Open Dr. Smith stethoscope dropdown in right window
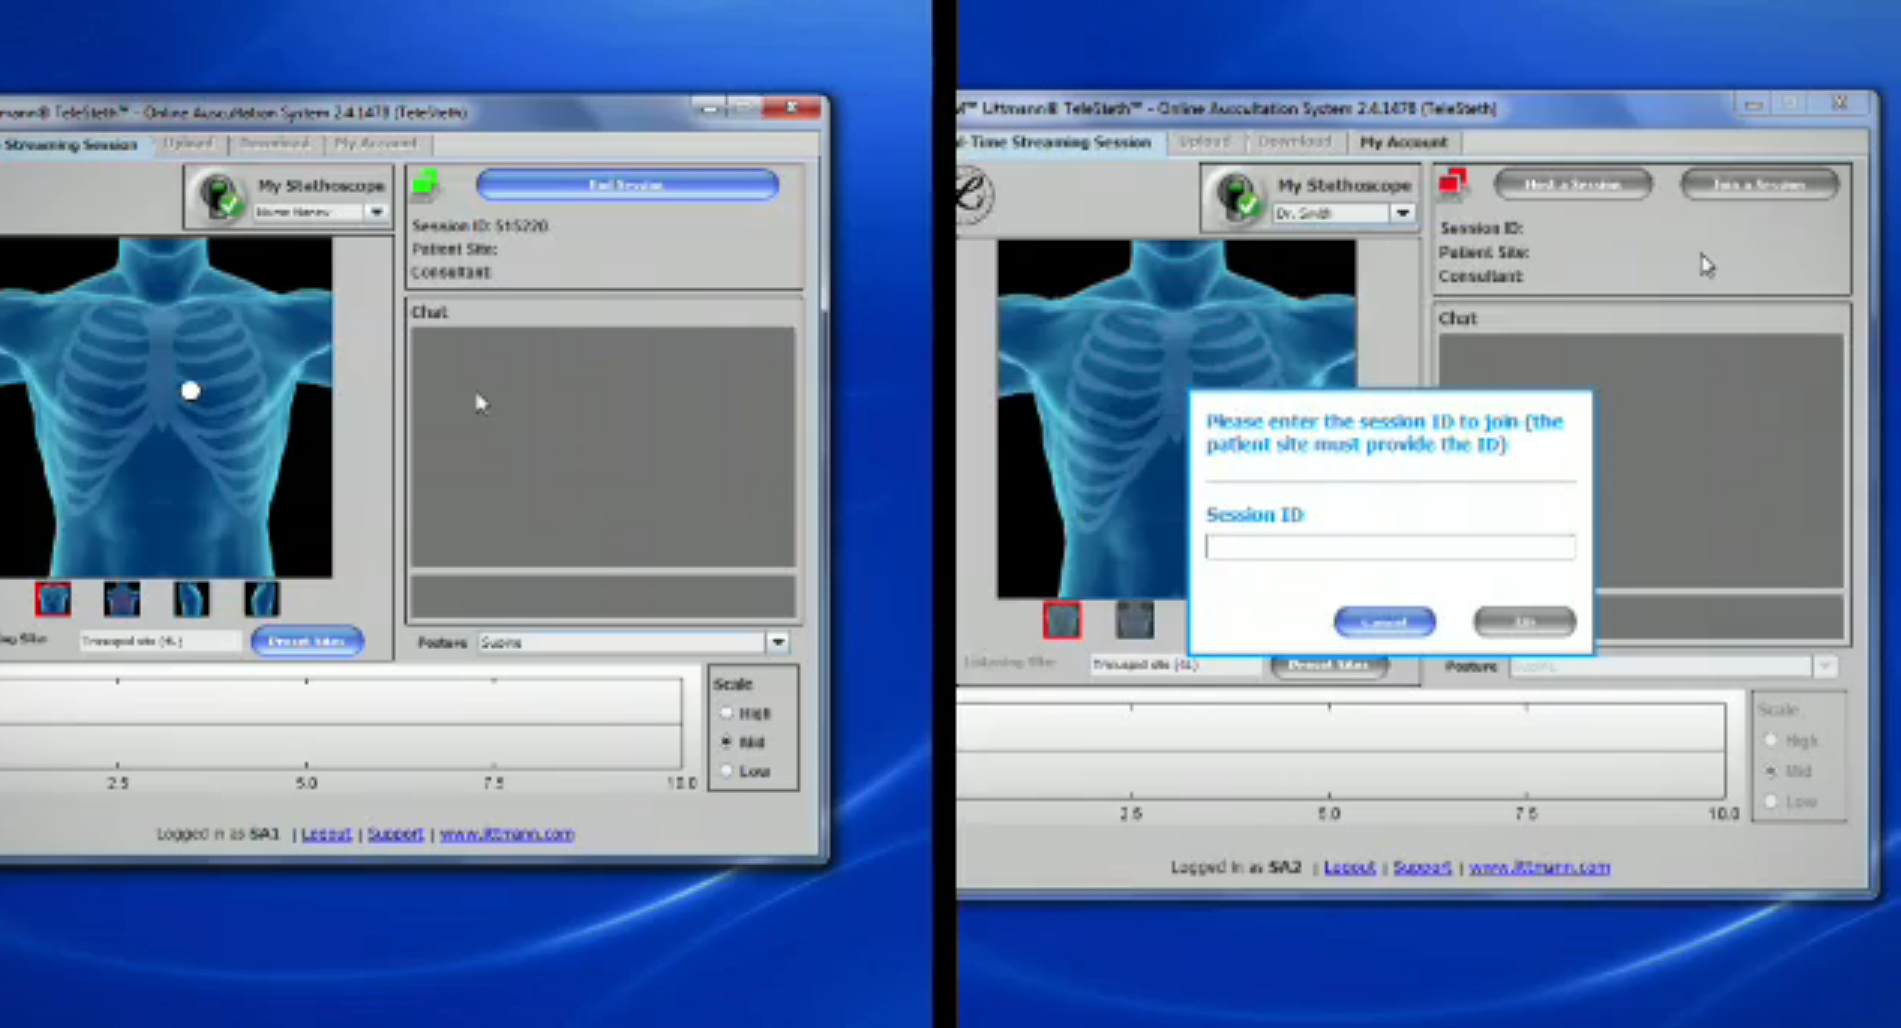This screenshot has height=1028, width=1901. [1403, 213]
